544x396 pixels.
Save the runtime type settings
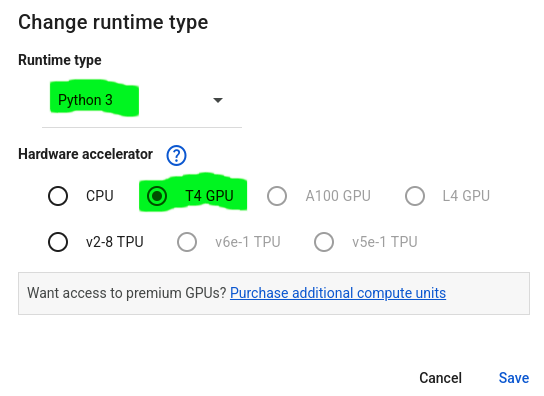click(x=514, y=378)
